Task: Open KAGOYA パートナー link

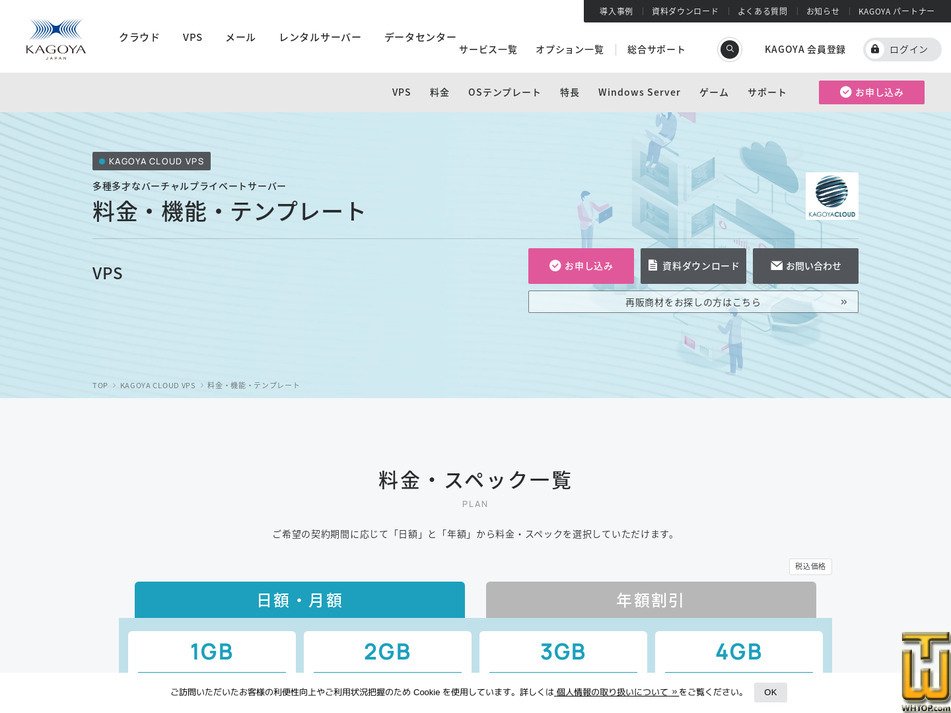Action: tap(896, 11)
